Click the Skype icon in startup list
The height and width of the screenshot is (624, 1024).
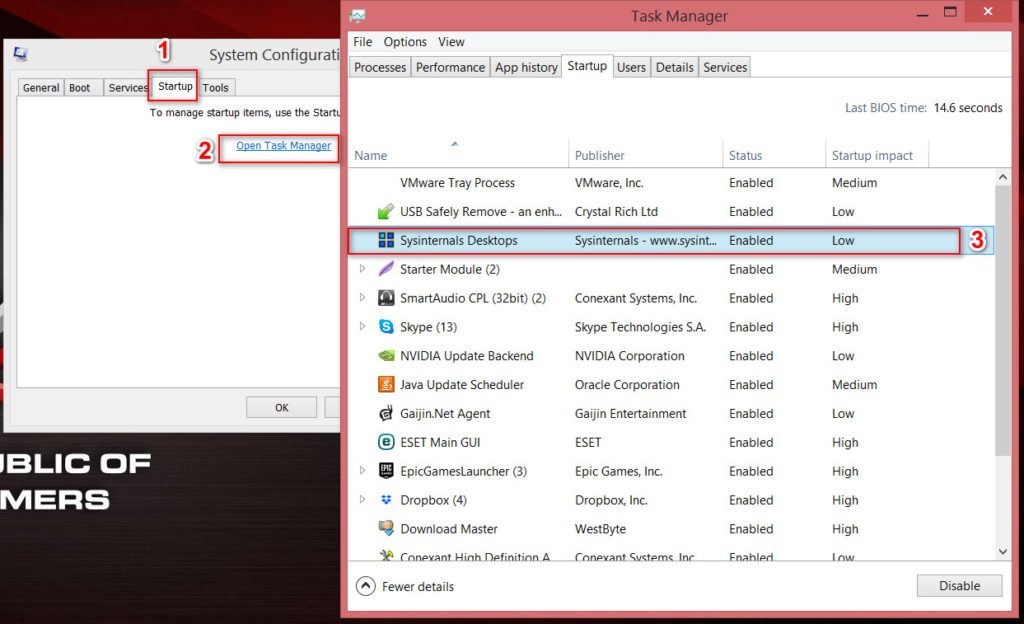[x=386, y=327]
